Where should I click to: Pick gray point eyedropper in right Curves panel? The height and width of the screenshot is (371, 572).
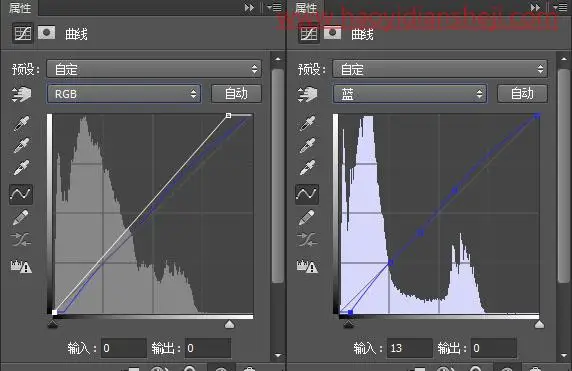[307, 146]
